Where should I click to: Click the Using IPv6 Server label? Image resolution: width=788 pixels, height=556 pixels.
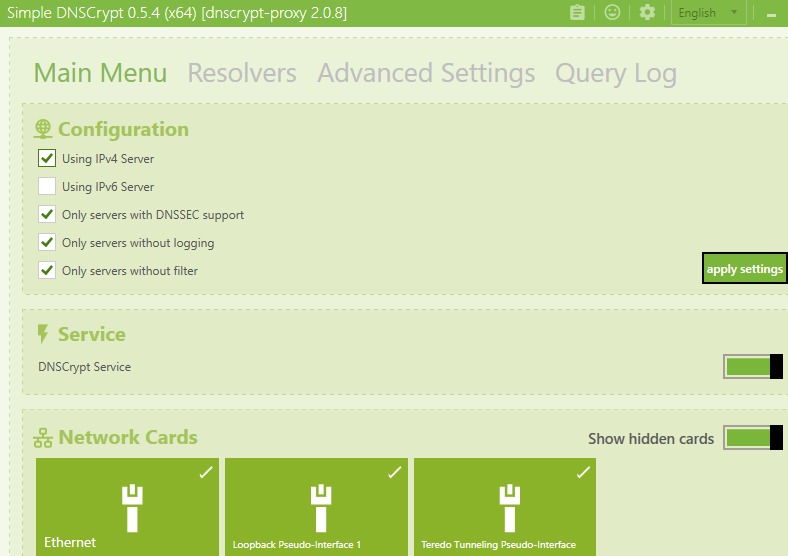pyautogui.click(x=108, y=187)
